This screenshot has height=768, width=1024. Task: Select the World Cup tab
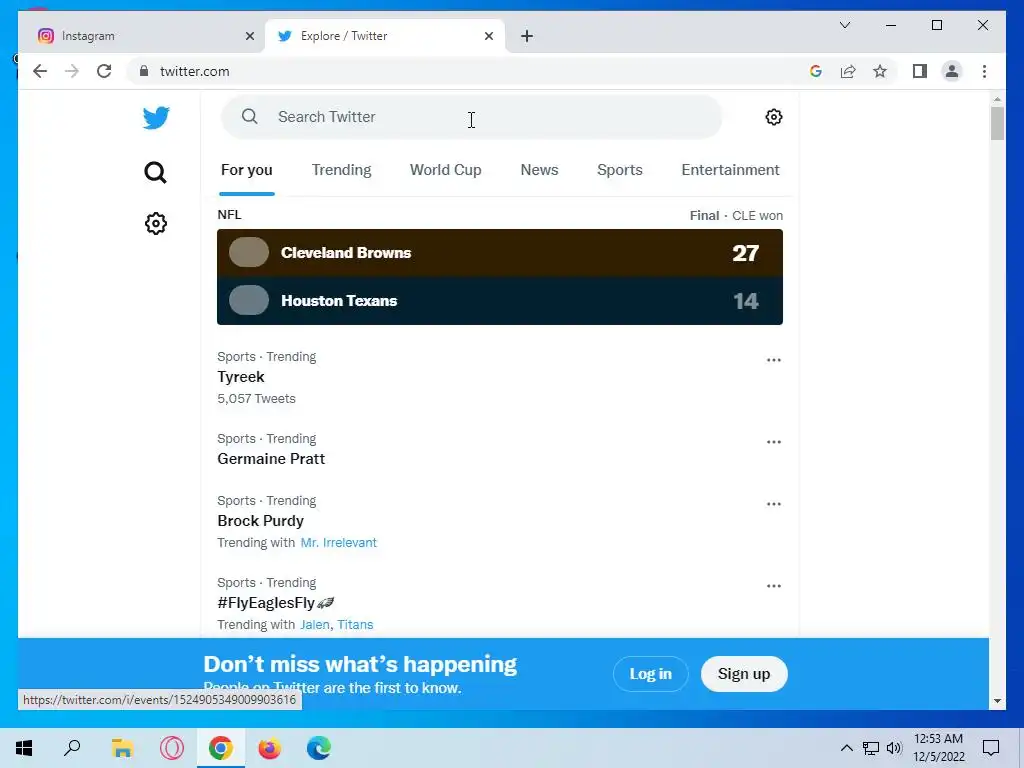coord(445,170)
